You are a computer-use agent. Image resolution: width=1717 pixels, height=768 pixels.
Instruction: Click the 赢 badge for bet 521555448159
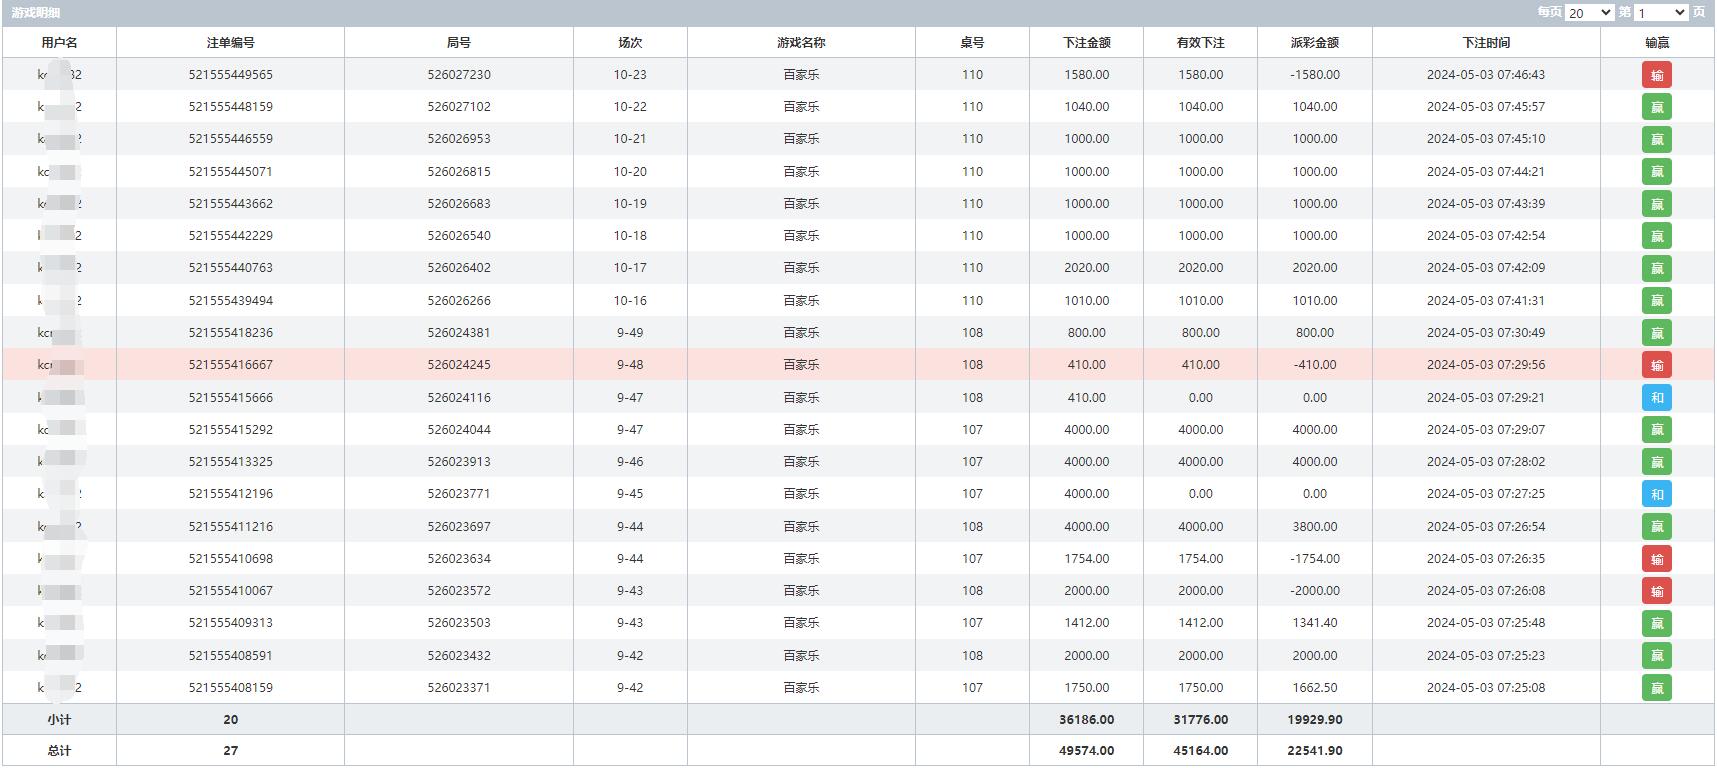[x=1656, y=107]
